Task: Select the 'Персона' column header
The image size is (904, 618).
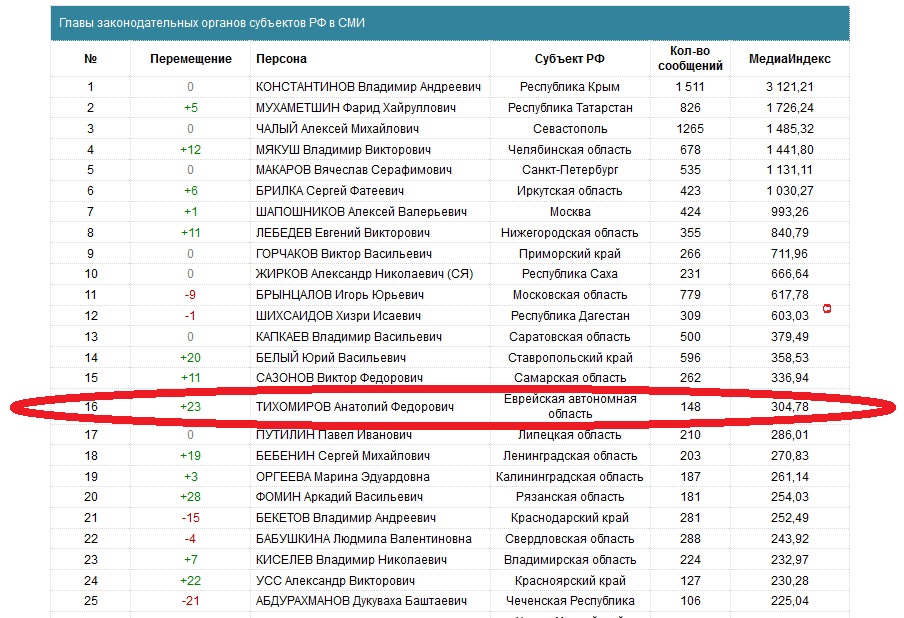Action: [281, 59]
